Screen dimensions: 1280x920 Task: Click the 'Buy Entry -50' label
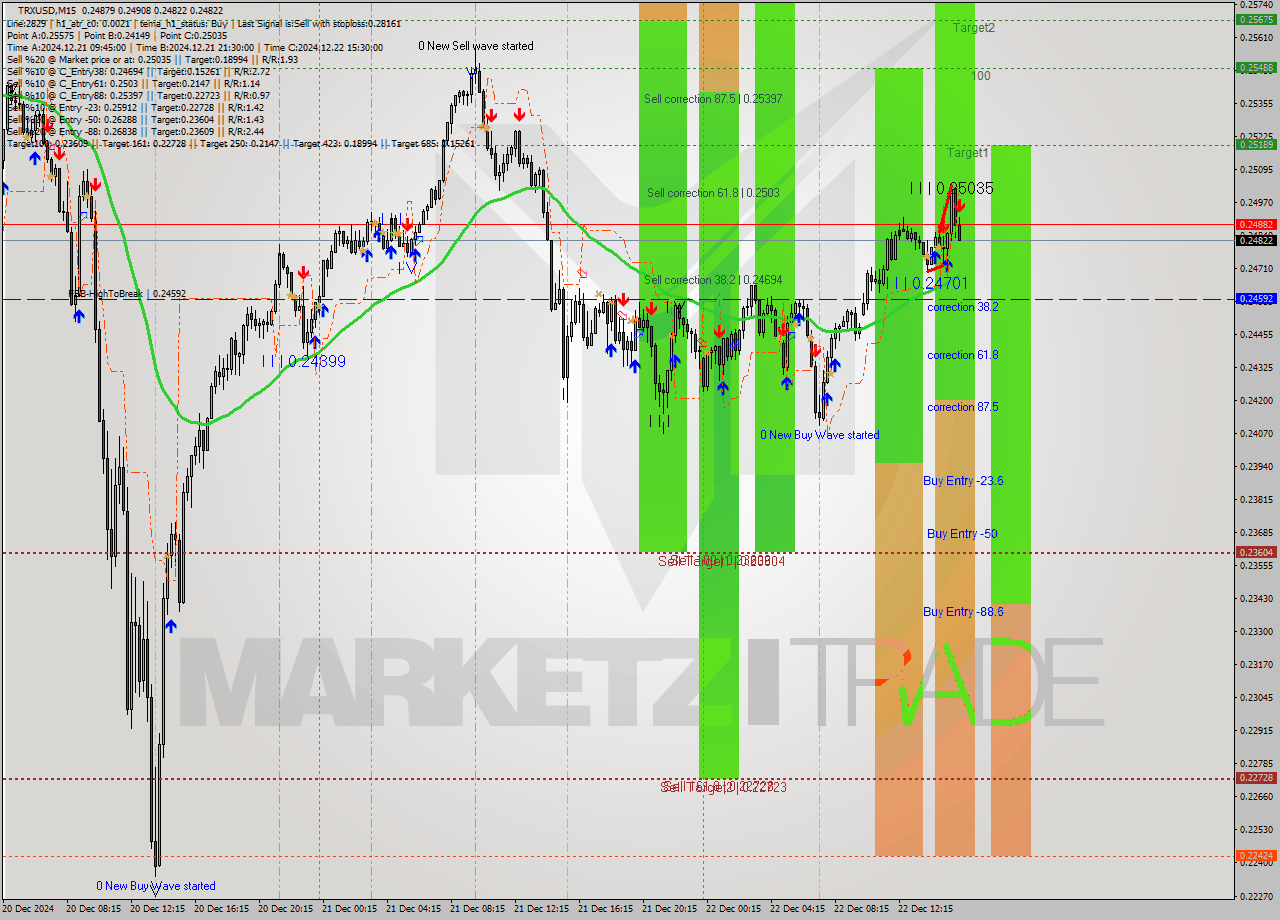pyautogui.click(x=962, y=534)
